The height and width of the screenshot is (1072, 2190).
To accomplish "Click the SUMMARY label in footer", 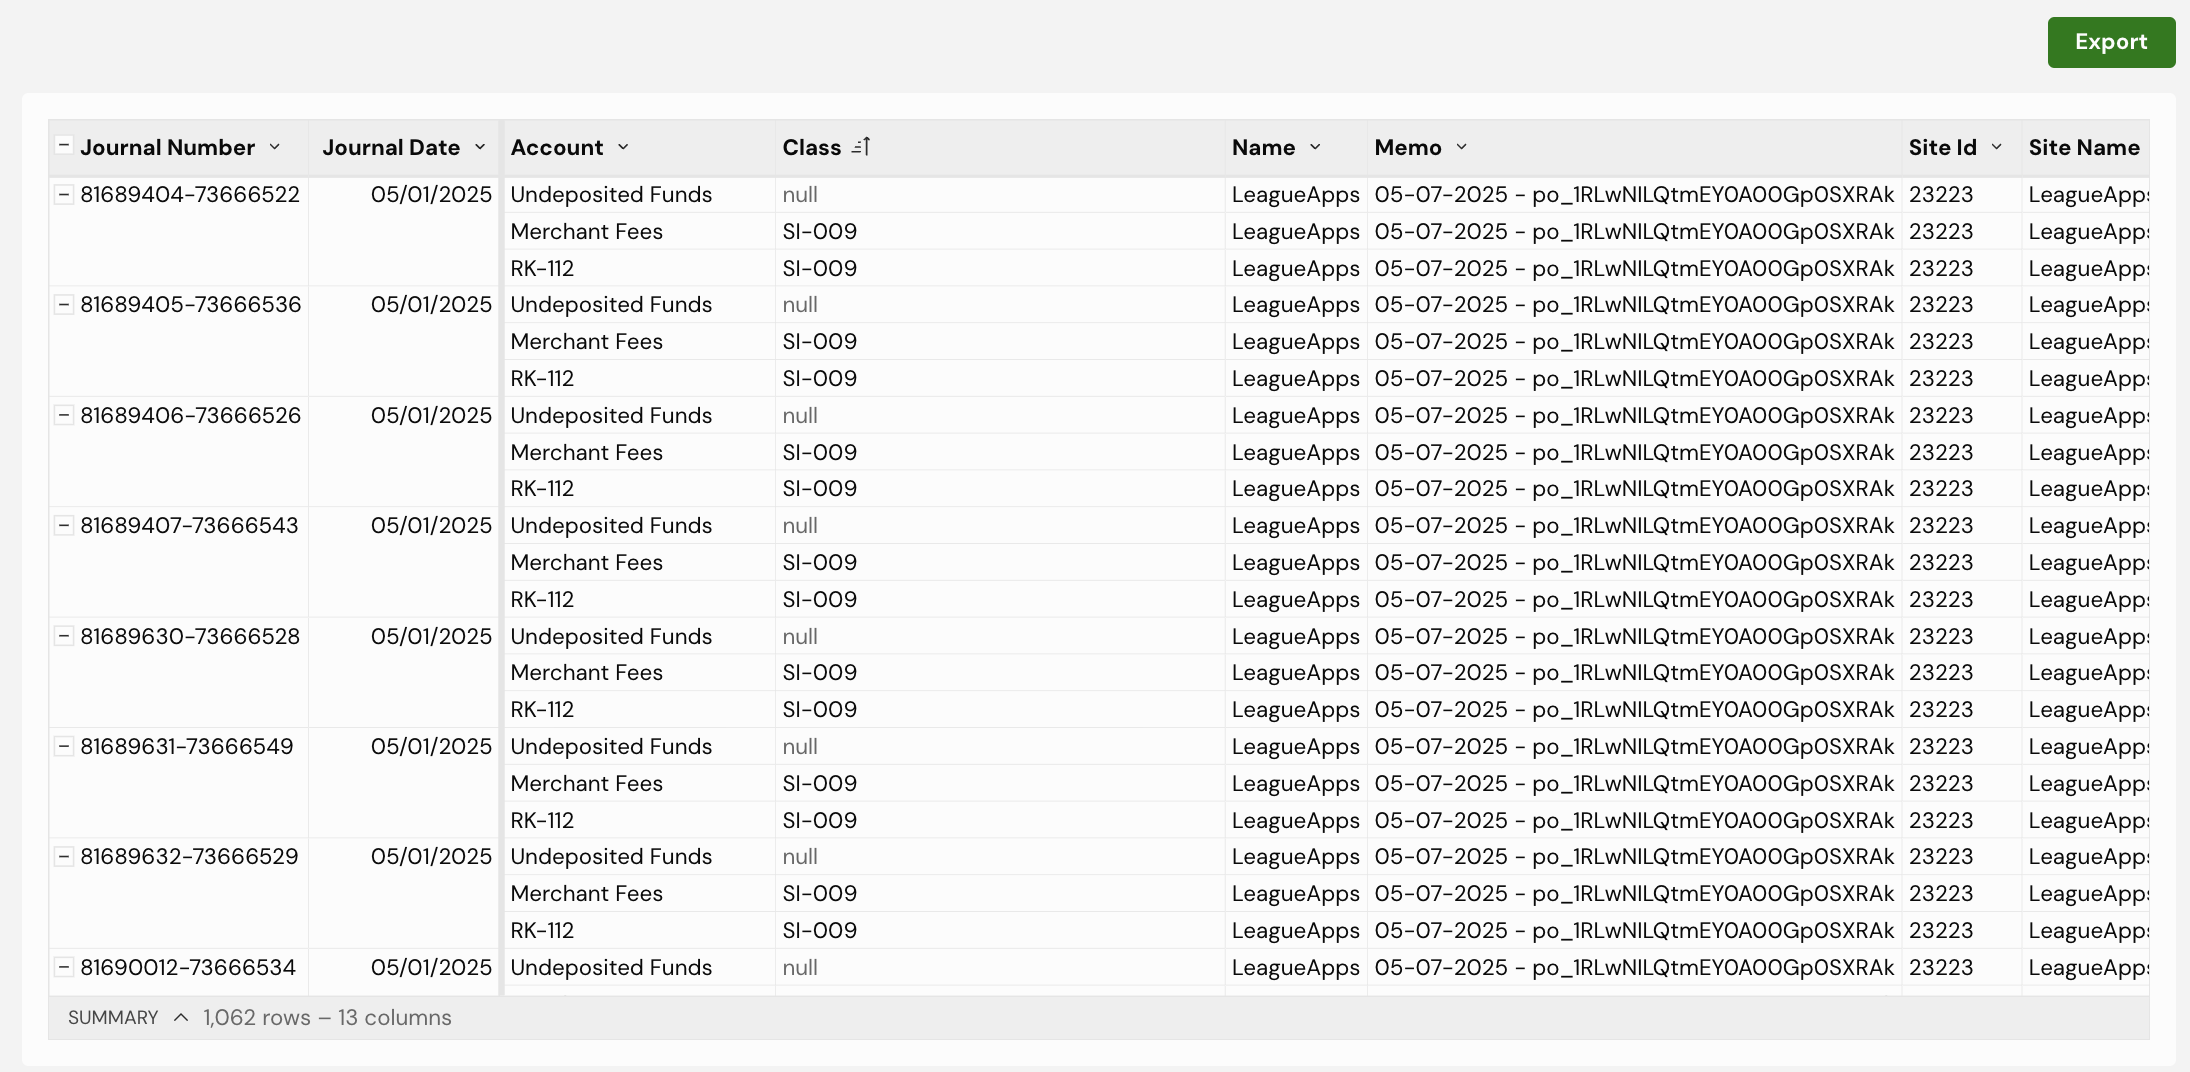I will [x=113, y=1017].
